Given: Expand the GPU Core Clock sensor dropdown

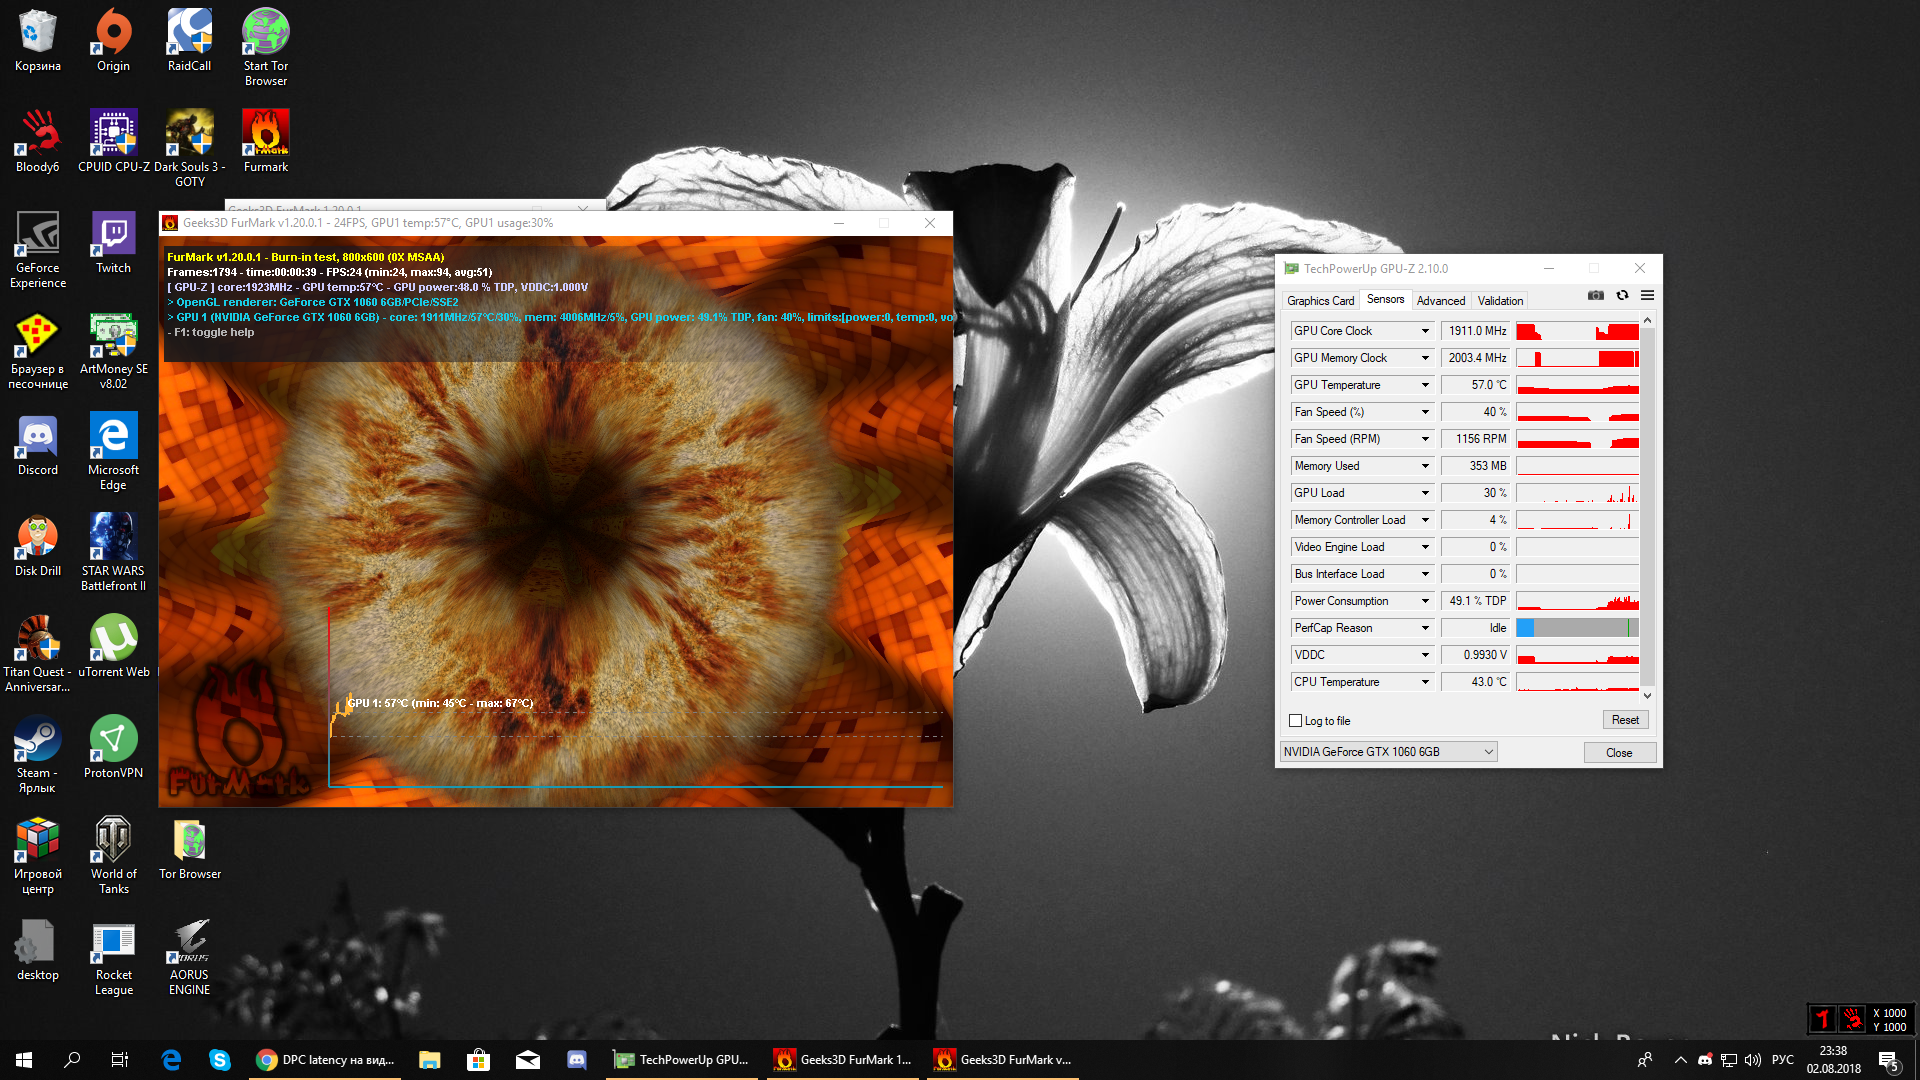Looking at the screenshot, I should (1425, 331).
